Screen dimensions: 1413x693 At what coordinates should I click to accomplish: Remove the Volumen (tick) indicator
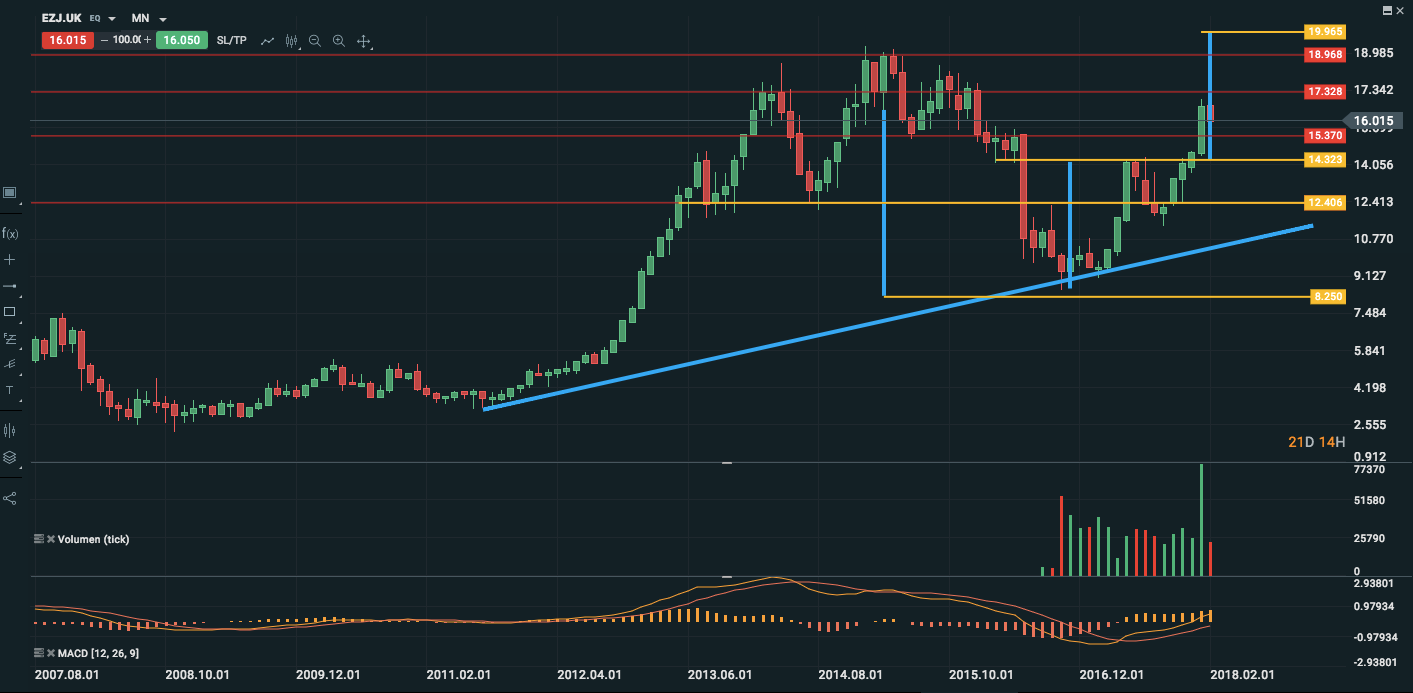tap(50, 539)
